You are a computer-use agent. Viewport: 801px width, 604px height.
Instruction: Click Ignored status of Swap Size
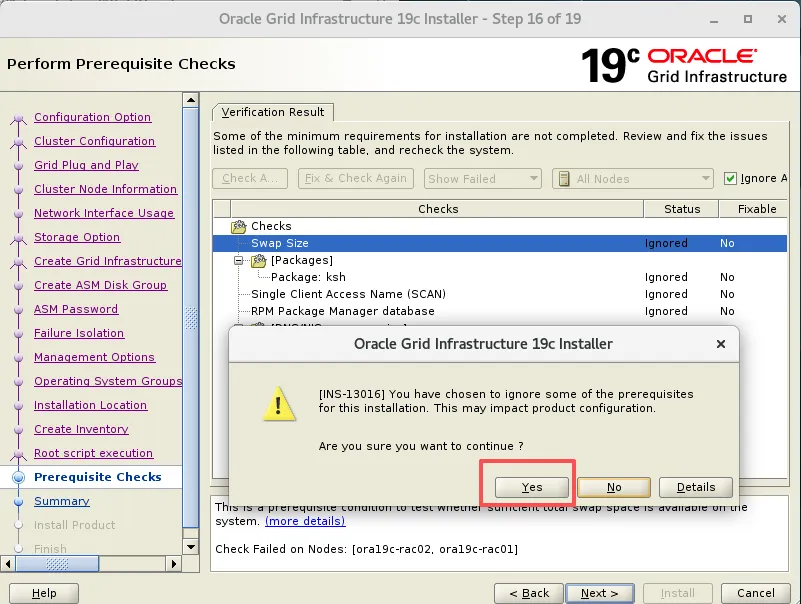coord(666,243)
